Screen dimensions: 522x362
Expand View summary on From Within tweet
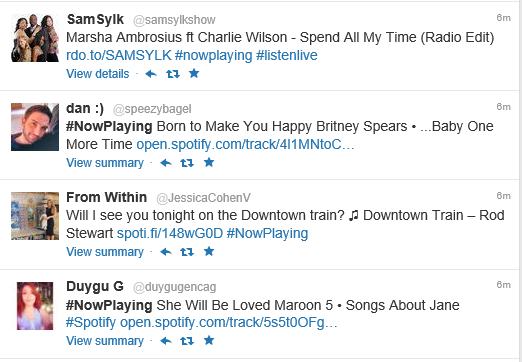105,252
